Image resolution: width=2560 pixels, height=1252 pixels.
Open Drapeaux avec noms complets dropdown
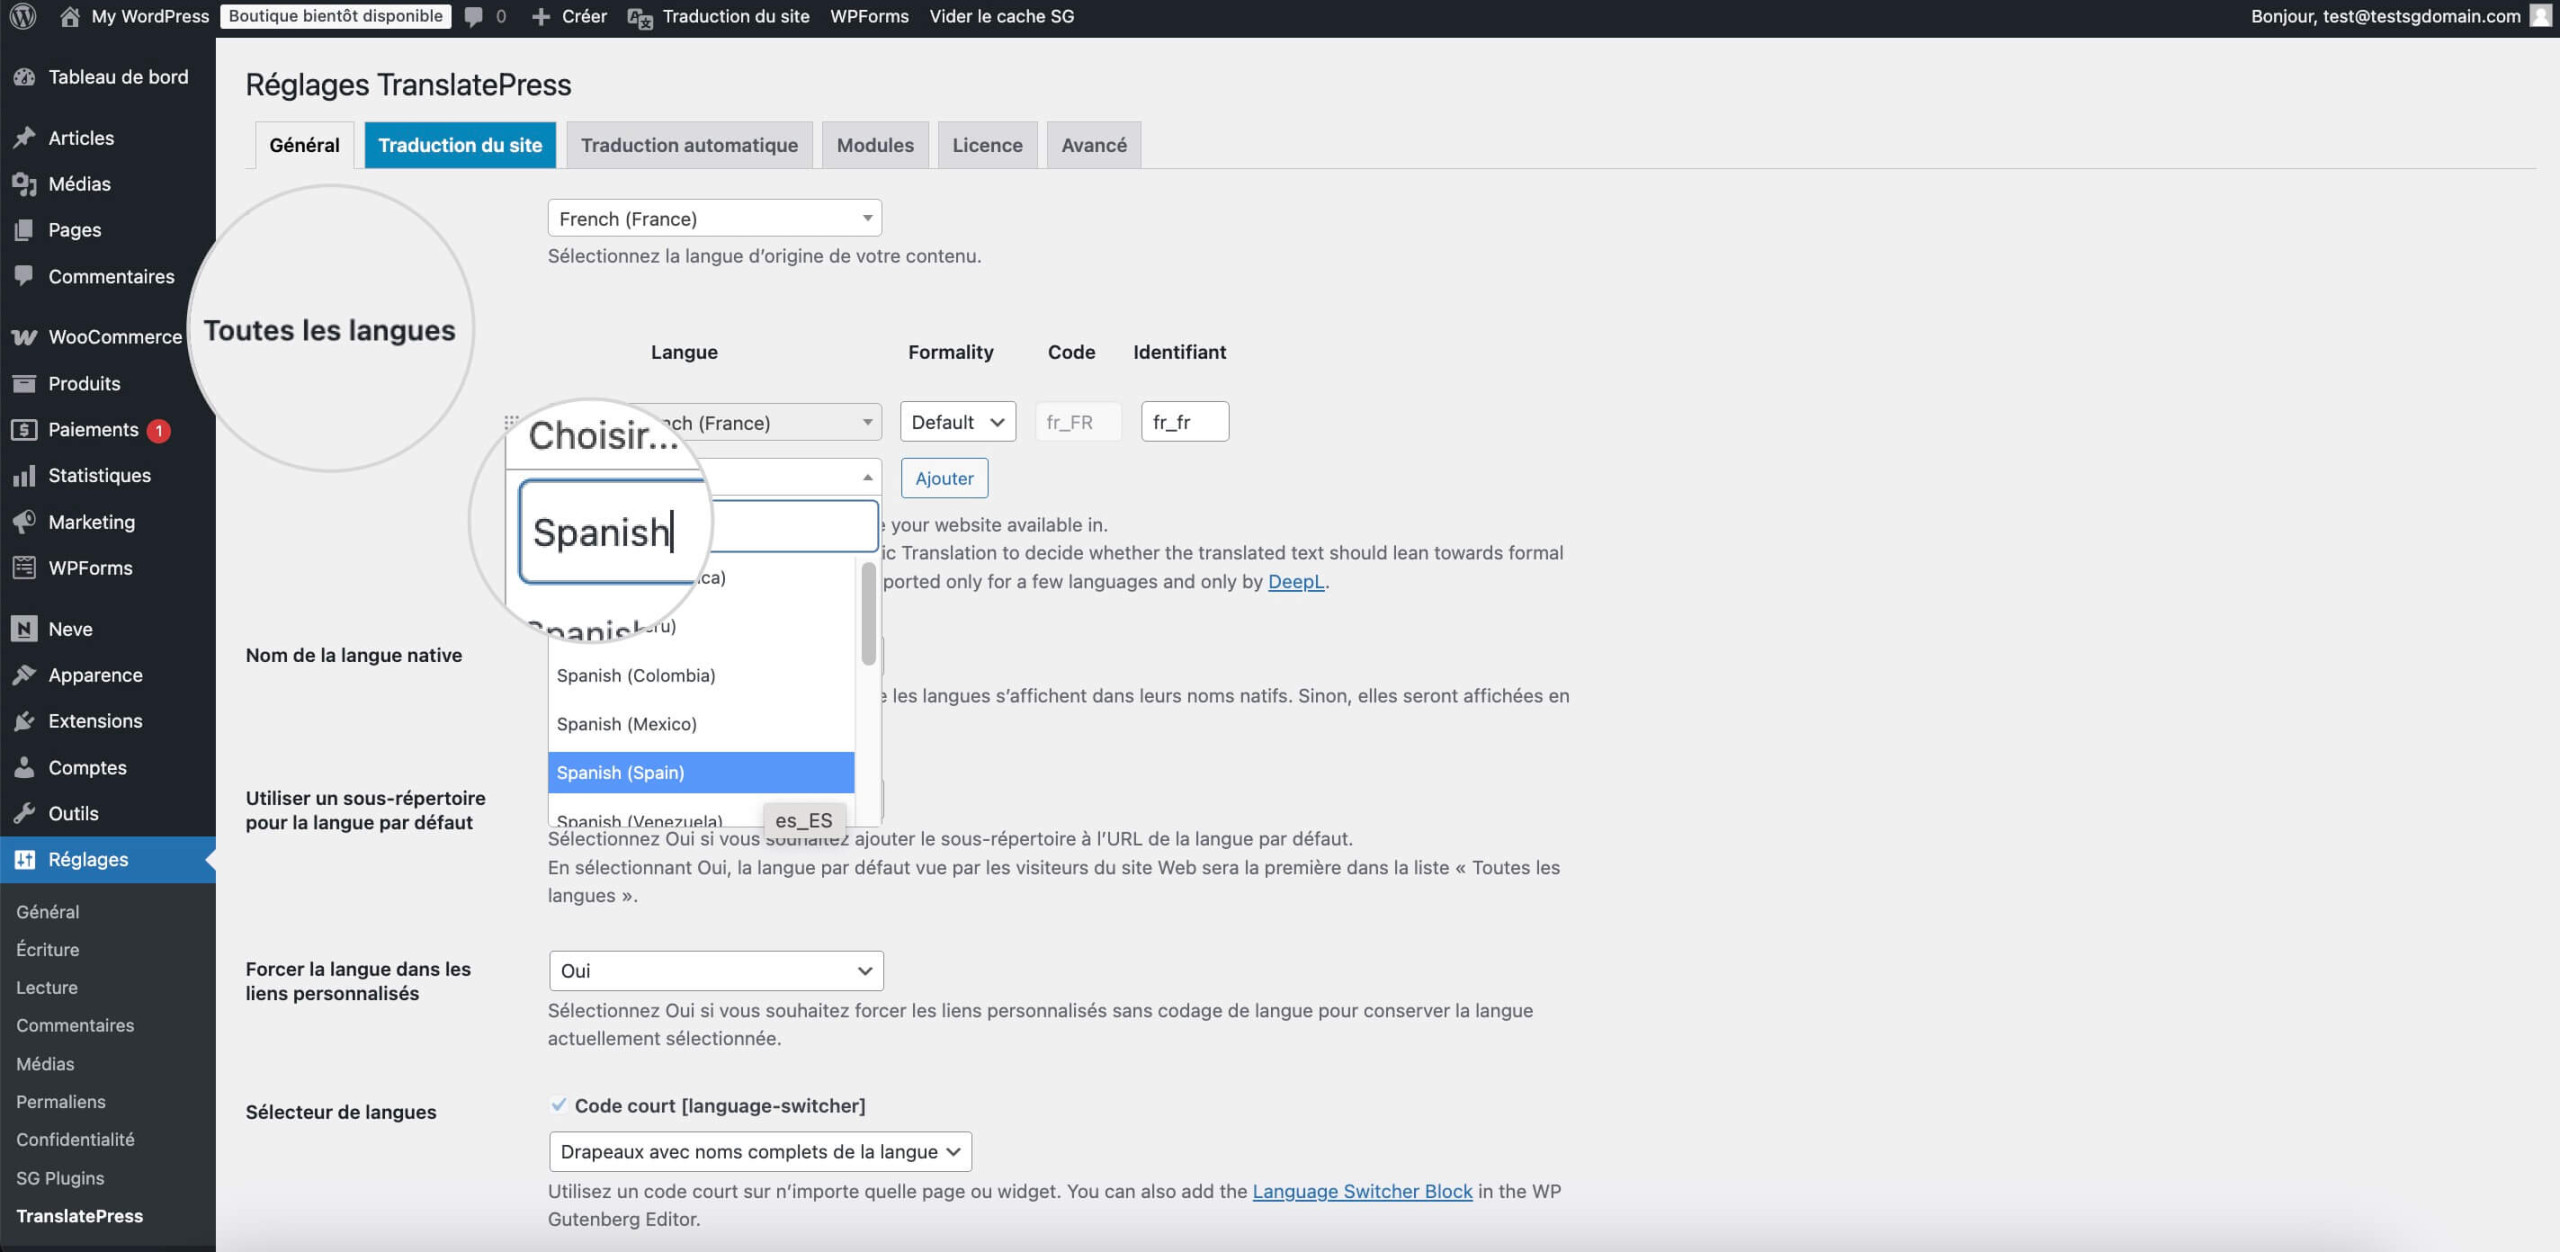(x=760, y=1151)
